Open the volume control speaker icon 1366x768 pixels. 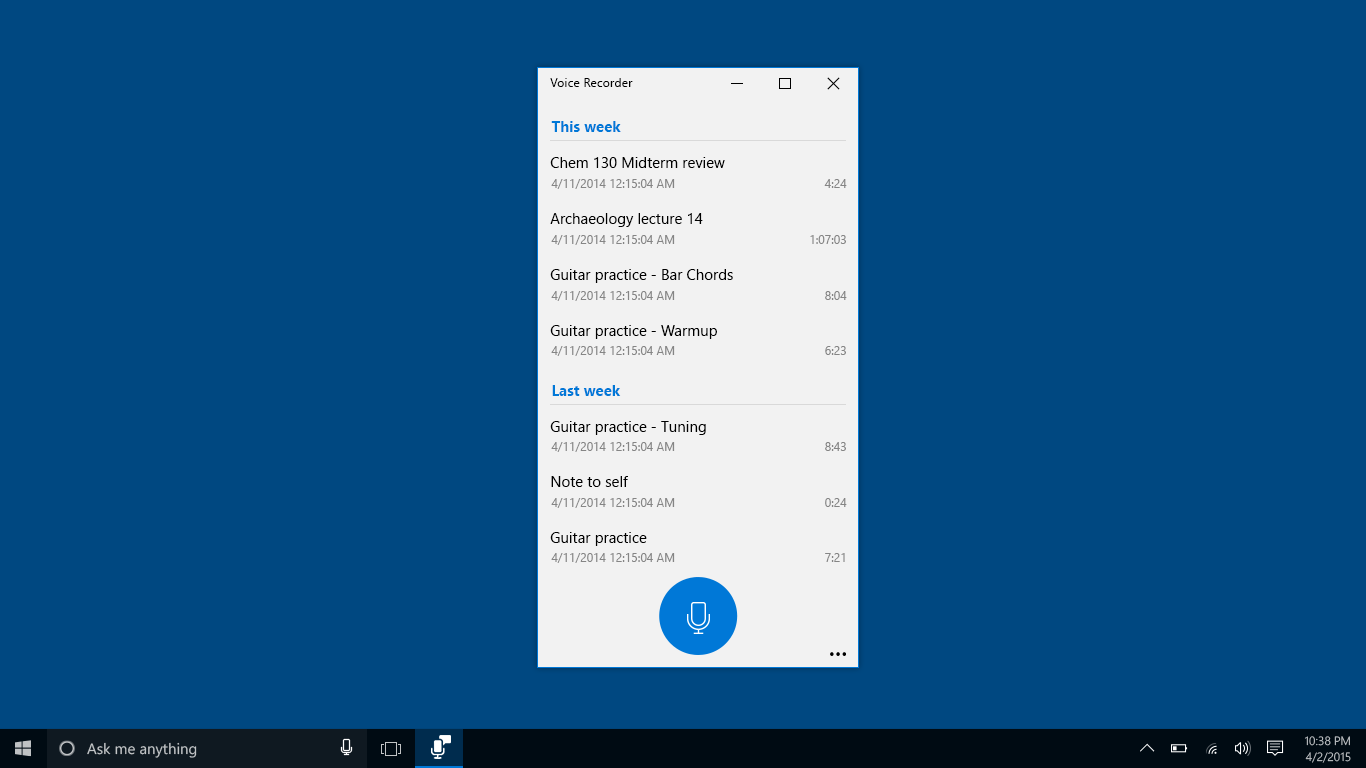tap(1242, 748)
